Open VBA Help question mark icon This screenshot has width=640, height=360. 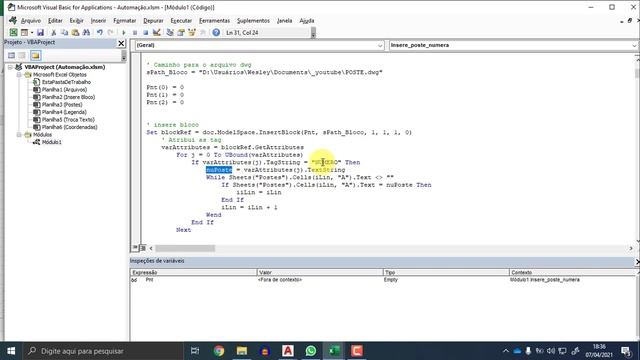click(x=216, y=32)
